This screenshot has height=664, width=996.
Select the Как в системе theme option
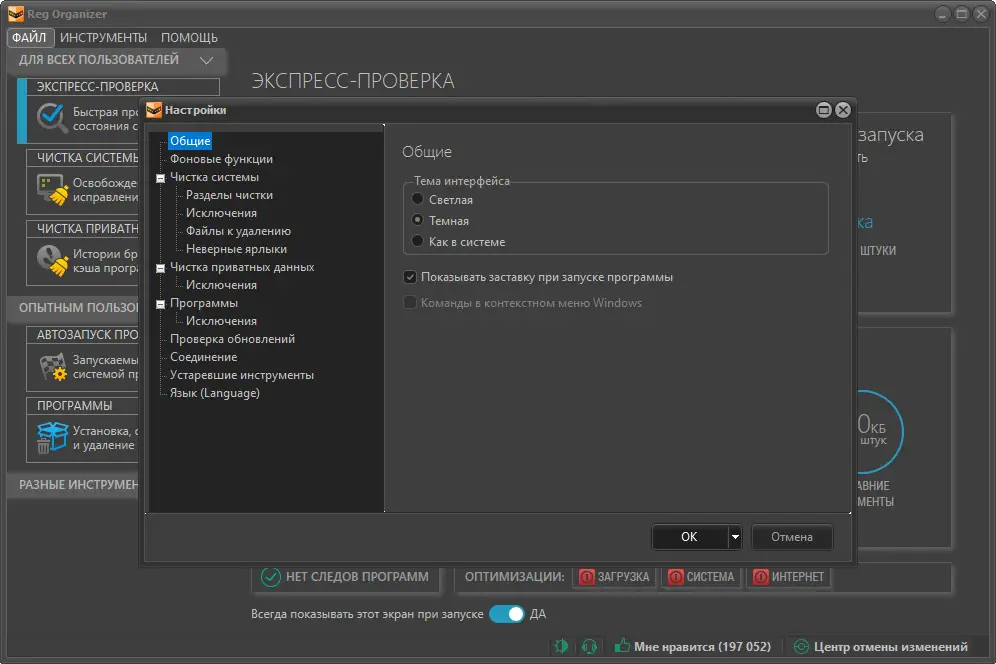point(417,241)
